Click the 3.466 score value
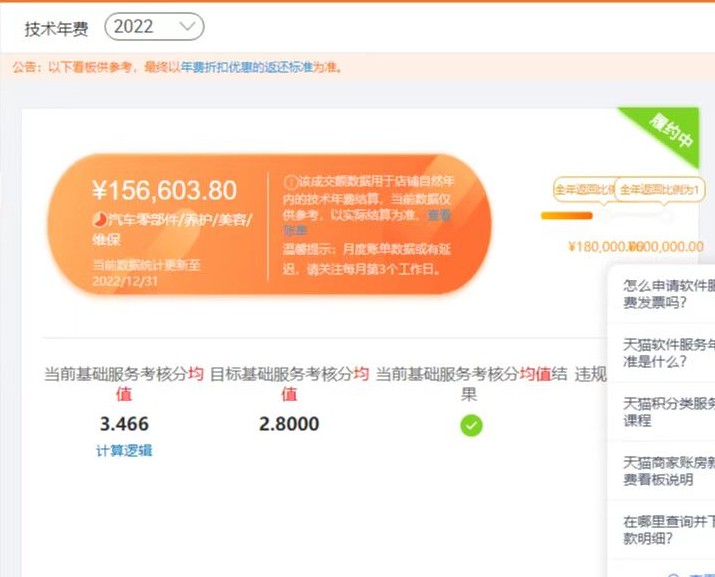 click(124, 424)
